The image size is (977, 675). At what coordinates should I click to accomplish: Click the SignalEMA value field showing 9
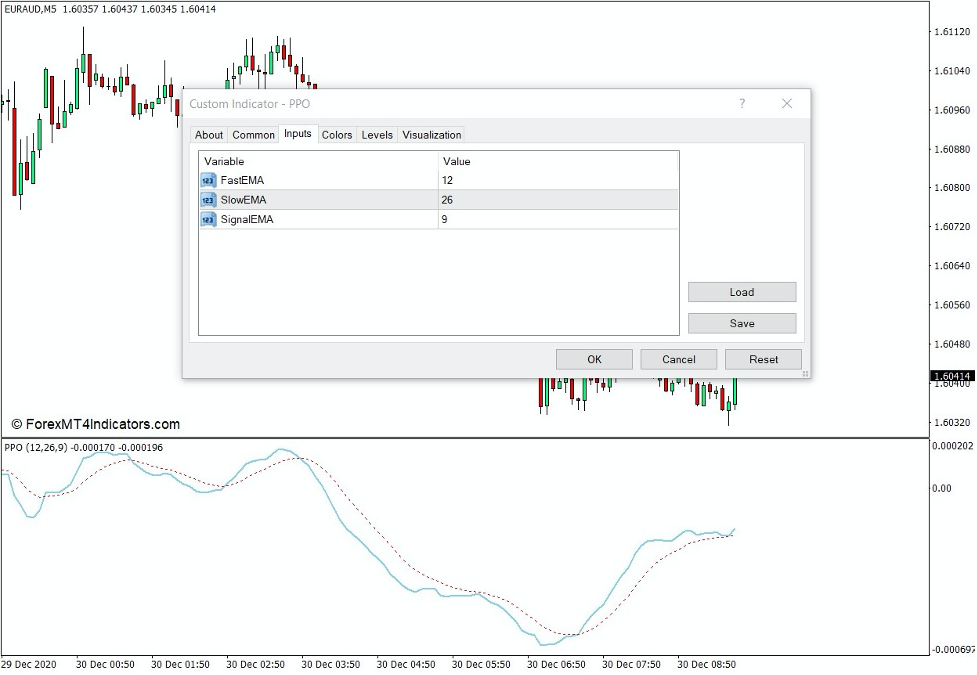coord(500,219)
